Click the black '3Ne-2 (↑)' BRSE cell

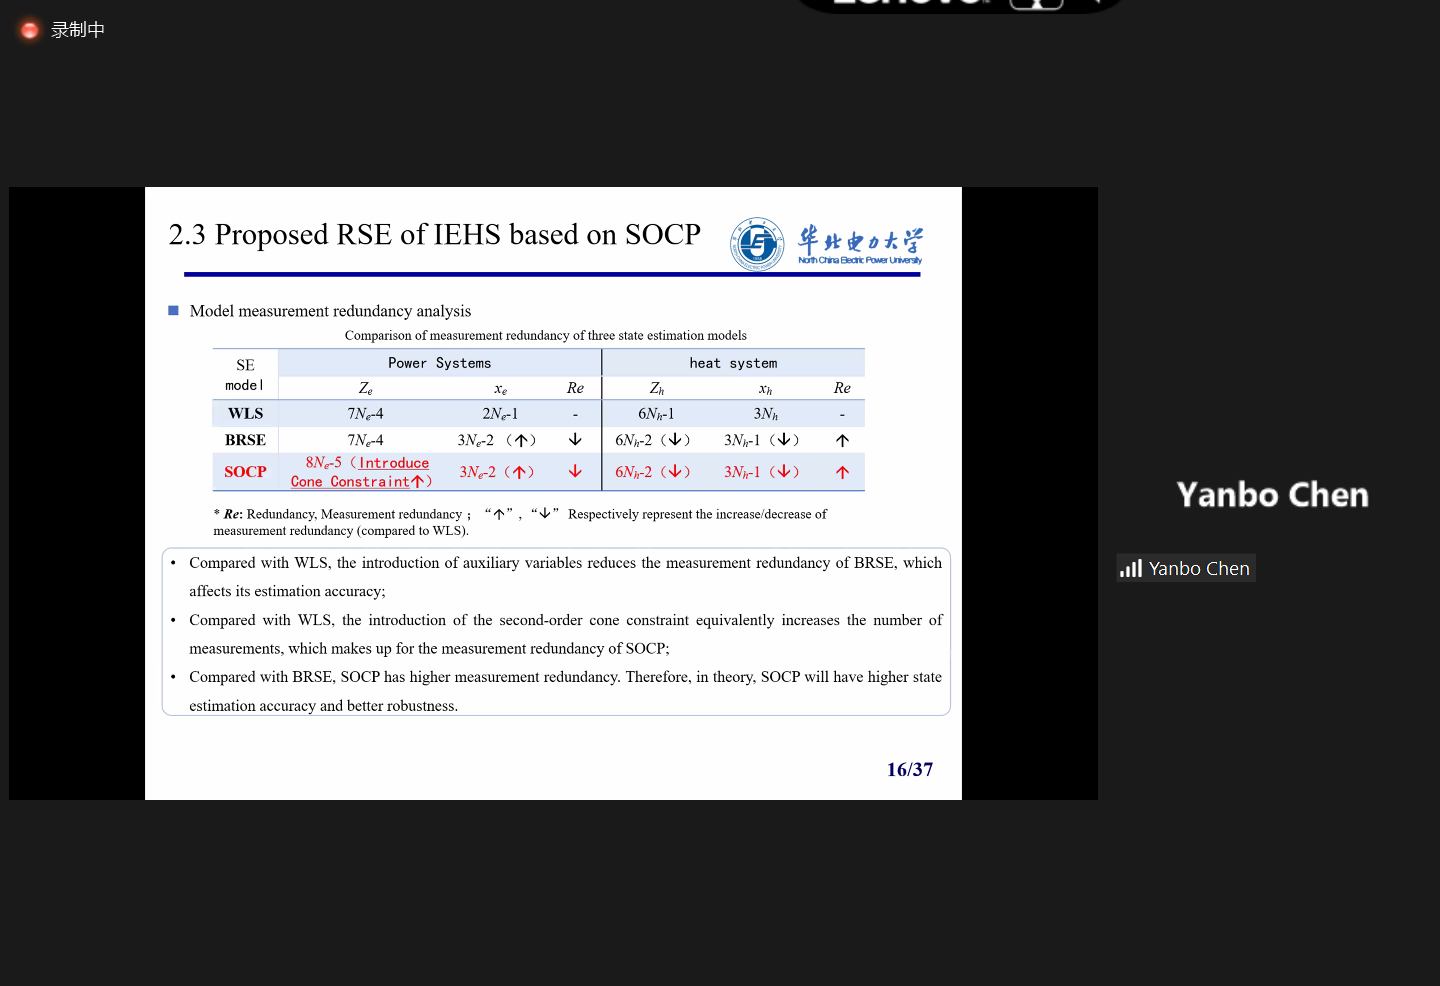(497, 440)
